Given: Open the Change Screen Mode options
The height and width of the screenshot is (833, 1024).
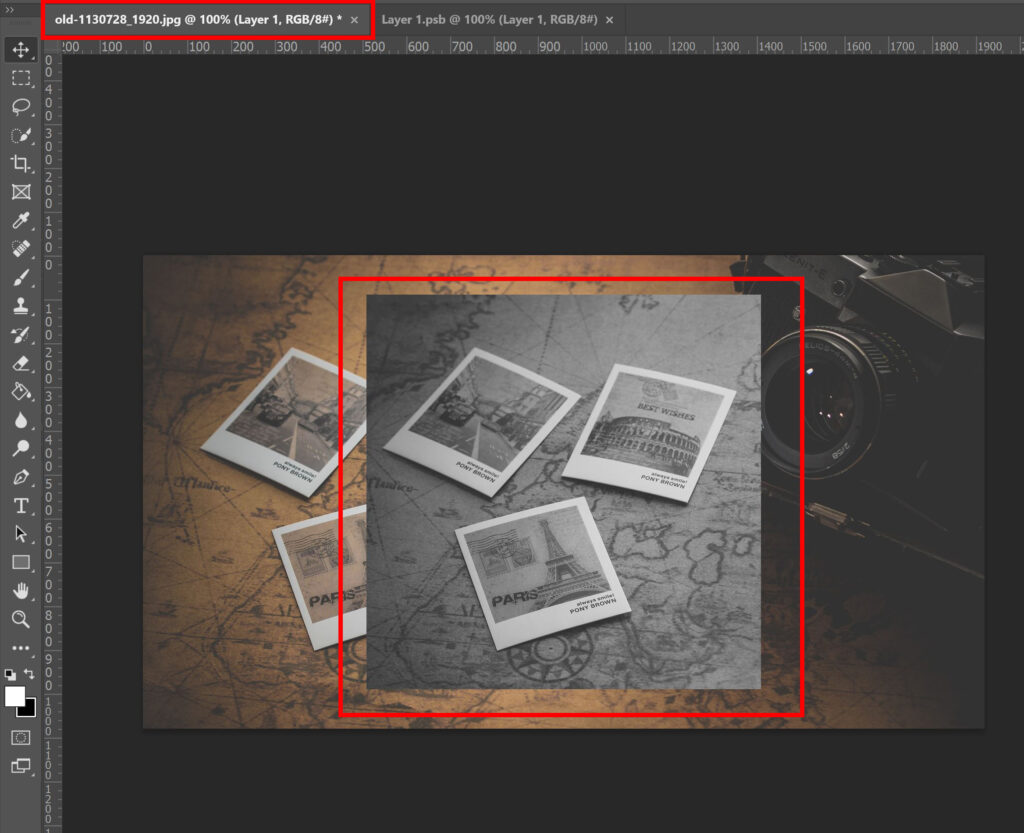Looking at the screenshot, I should click(x=20, y=766).
